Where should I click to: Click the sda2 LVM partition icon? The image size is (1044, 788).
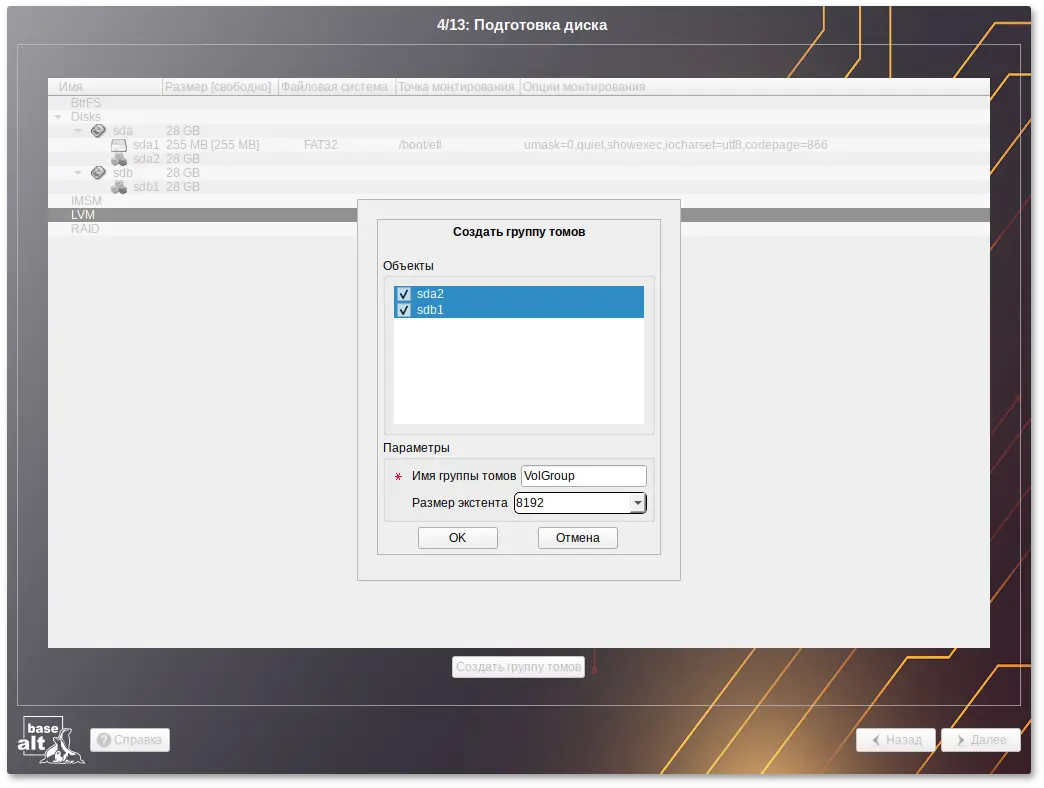[119, 159]
